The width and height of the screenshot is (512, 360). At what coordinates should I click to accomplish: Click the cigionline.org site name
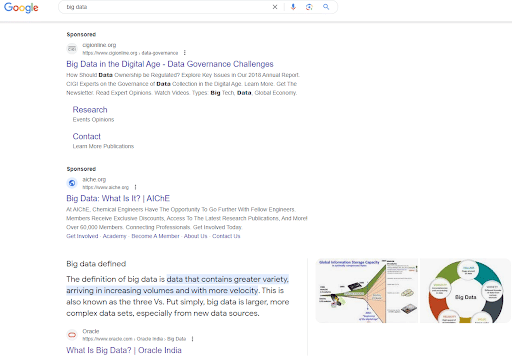pyautogui.click(x=99, y=45)
